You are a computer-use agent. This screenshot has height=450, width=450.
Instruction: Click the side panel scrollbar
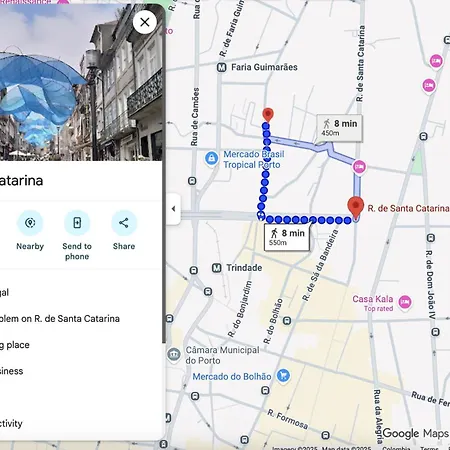[164, 173]
